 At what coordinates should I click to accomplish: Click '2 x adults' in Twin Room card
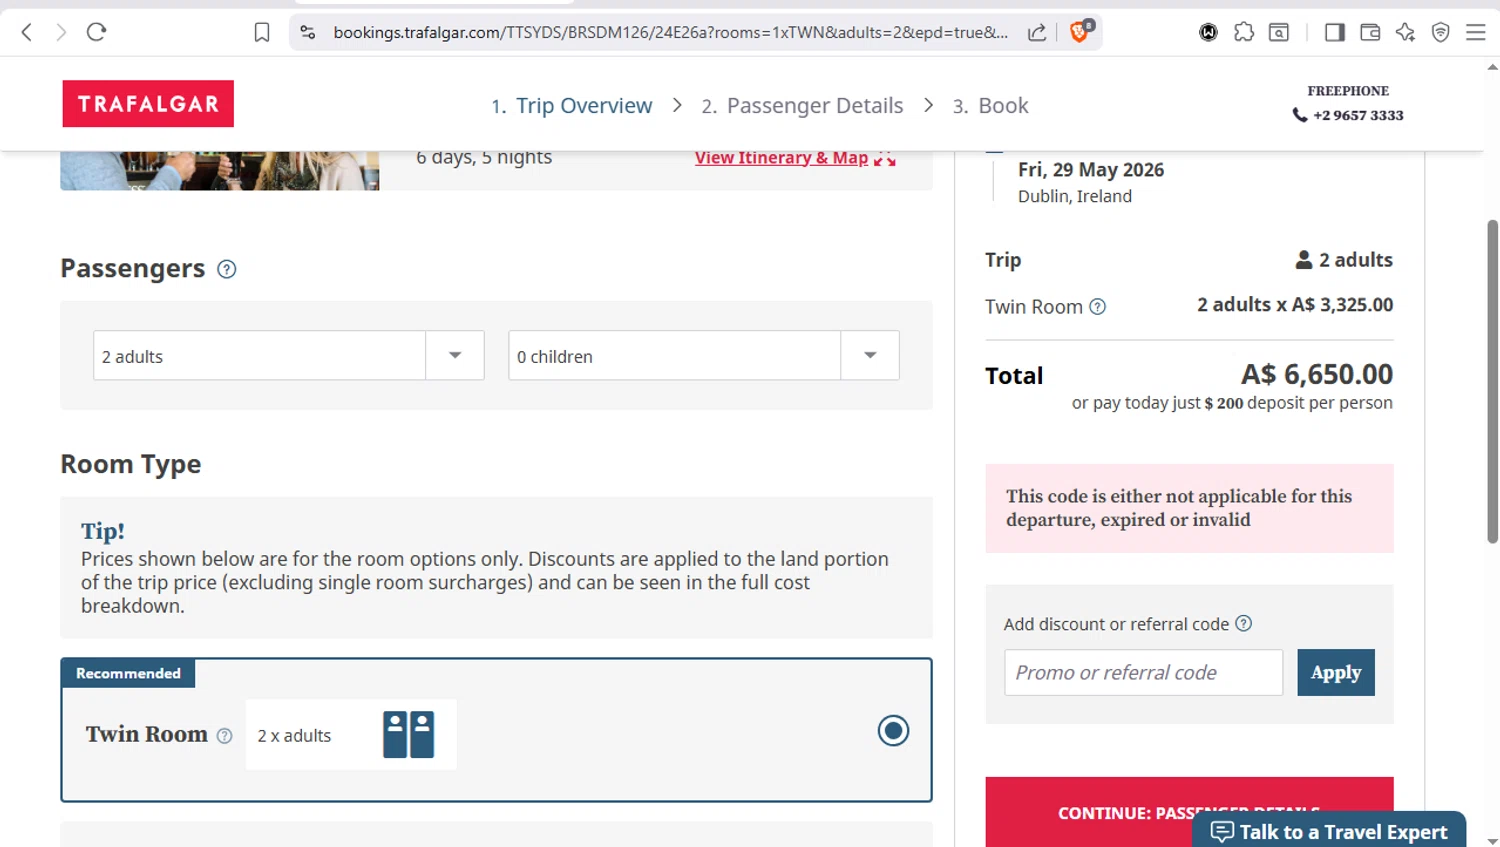294,735
